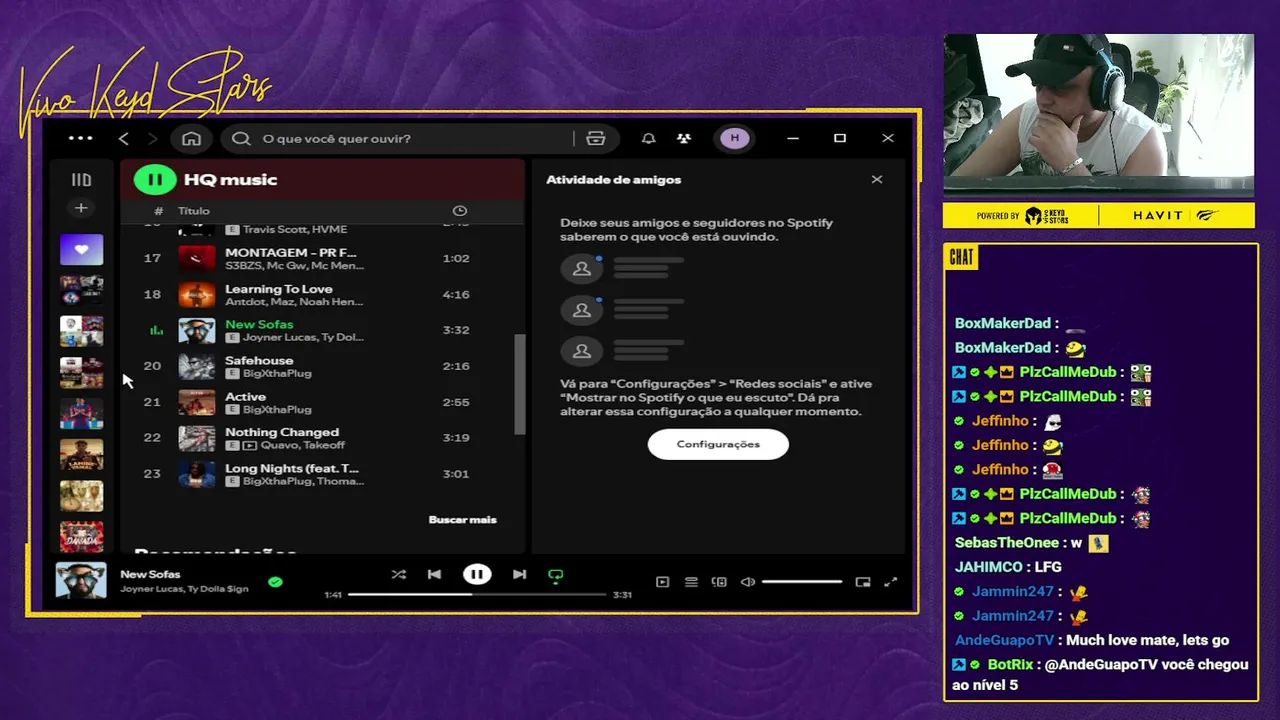Click the 'Active' album cover
Screen dimensions: 1280x720
point(197,402)
